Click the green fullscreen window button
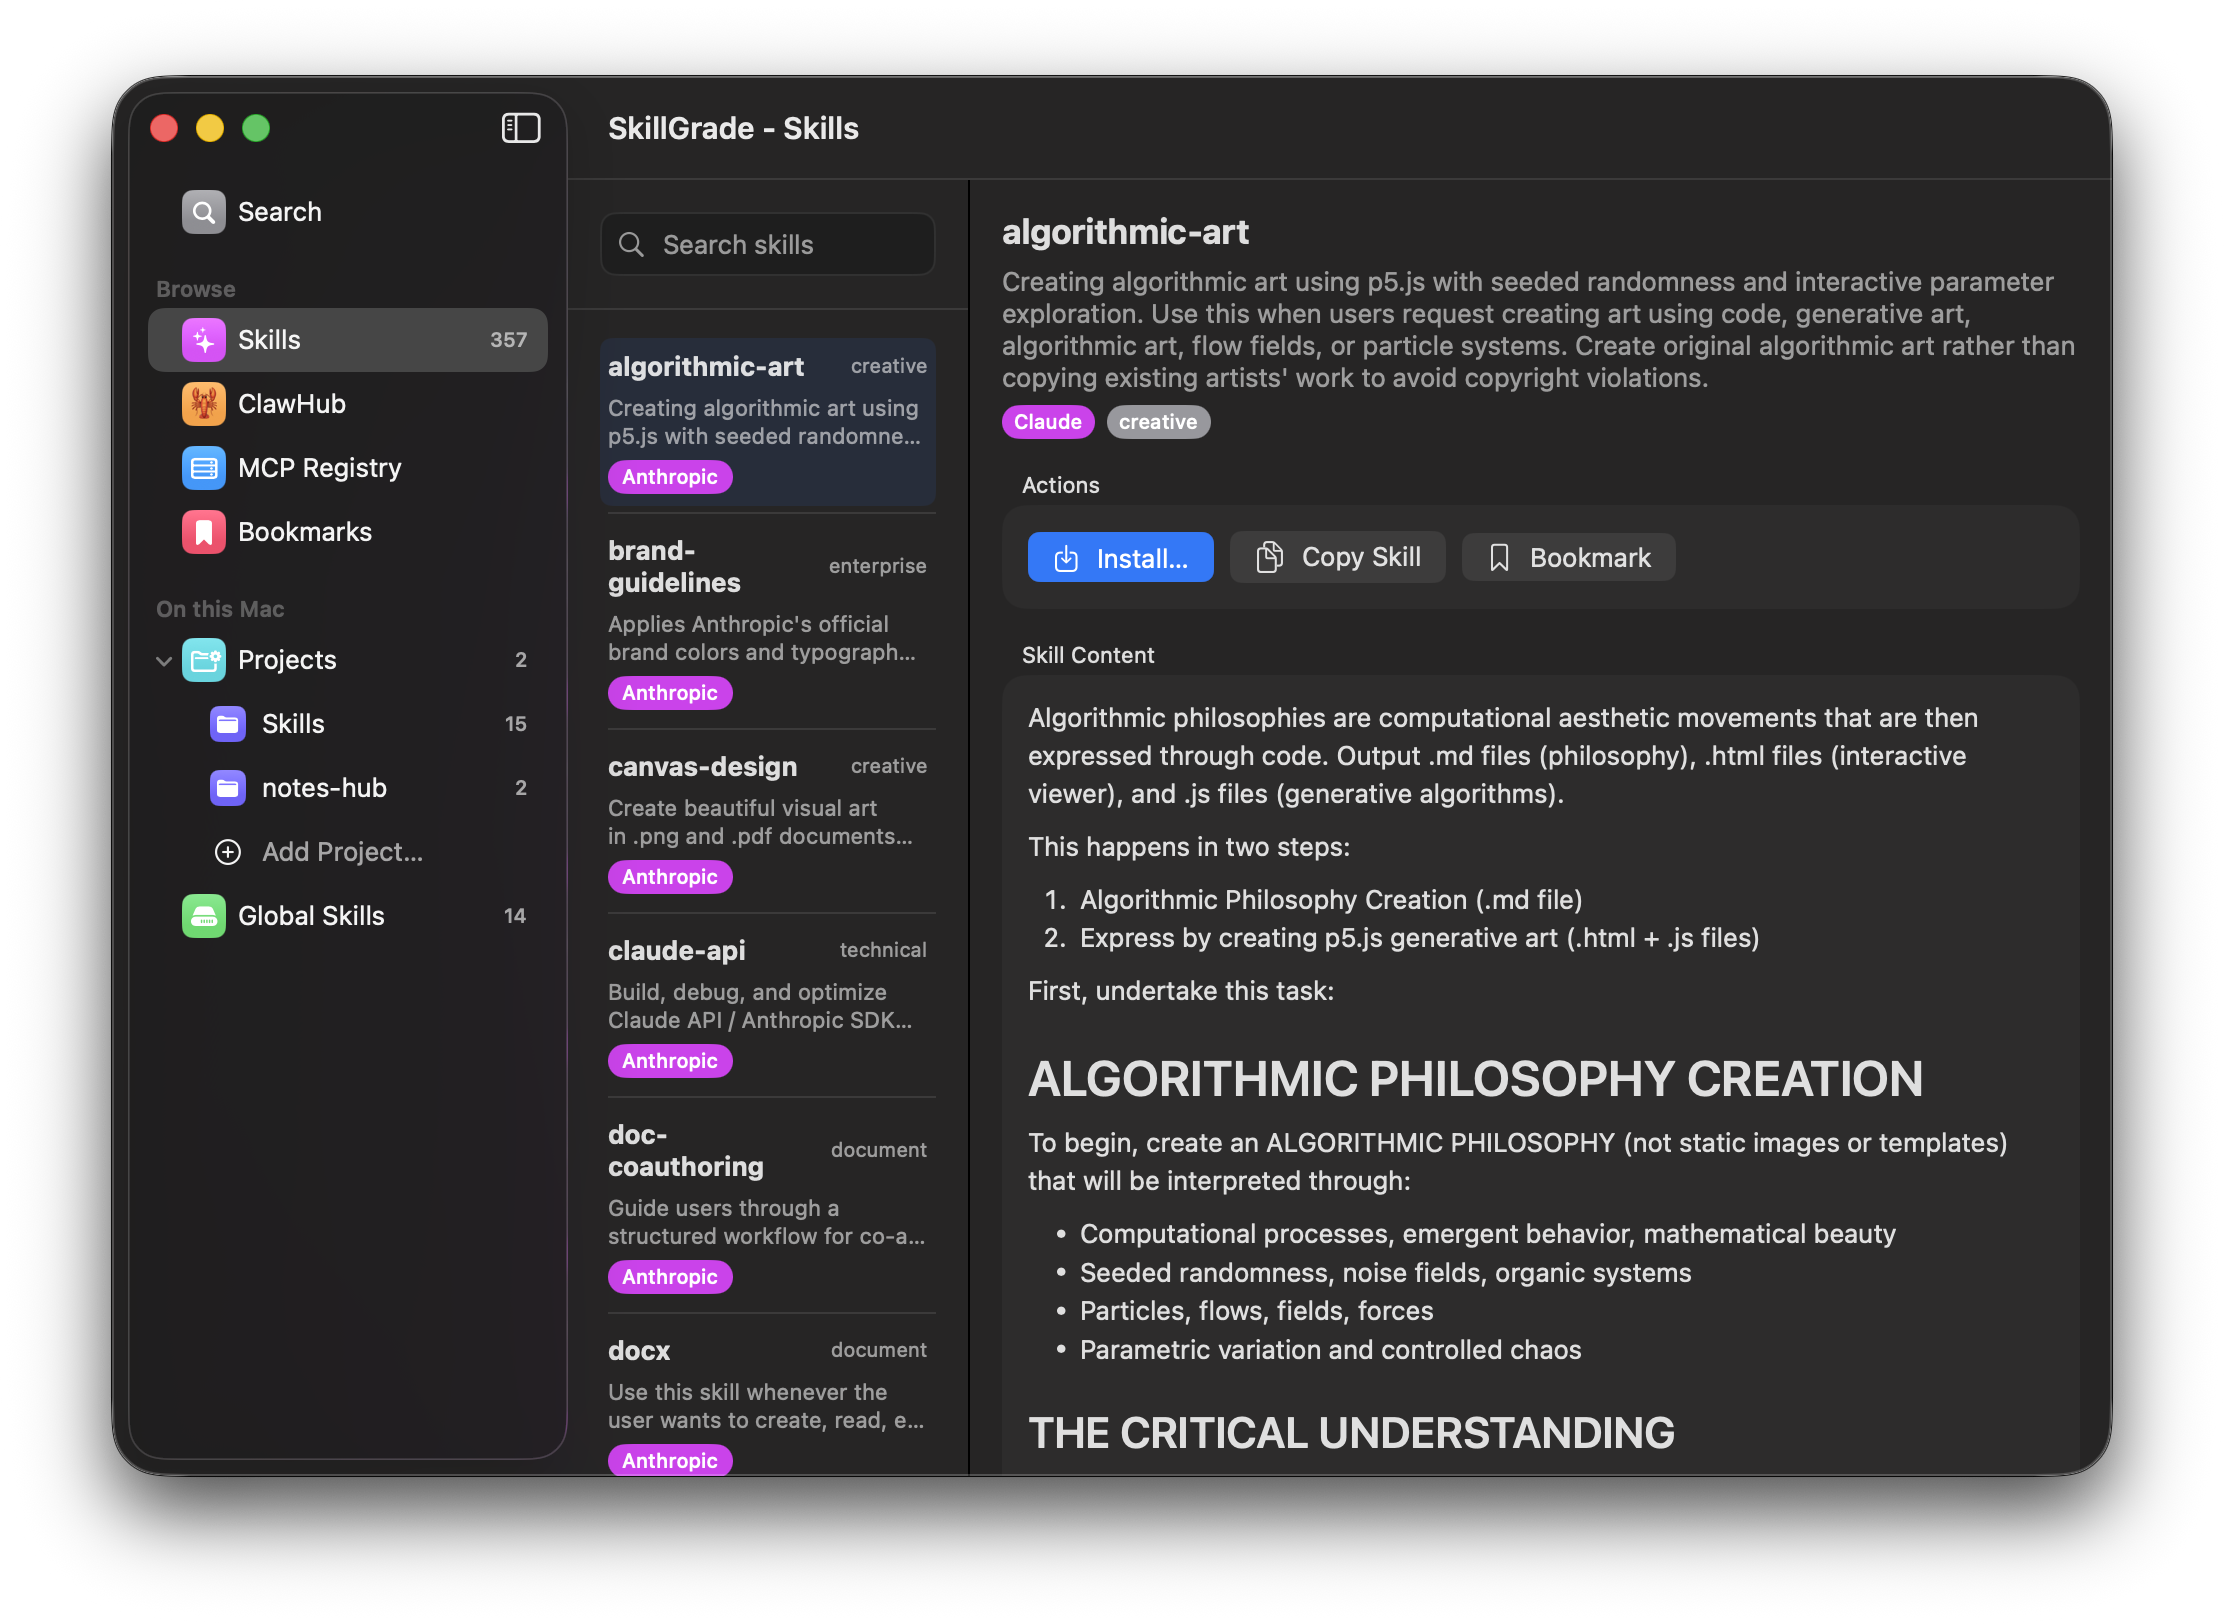This screenshot has width=2224, height=1624. coord(256,128)
